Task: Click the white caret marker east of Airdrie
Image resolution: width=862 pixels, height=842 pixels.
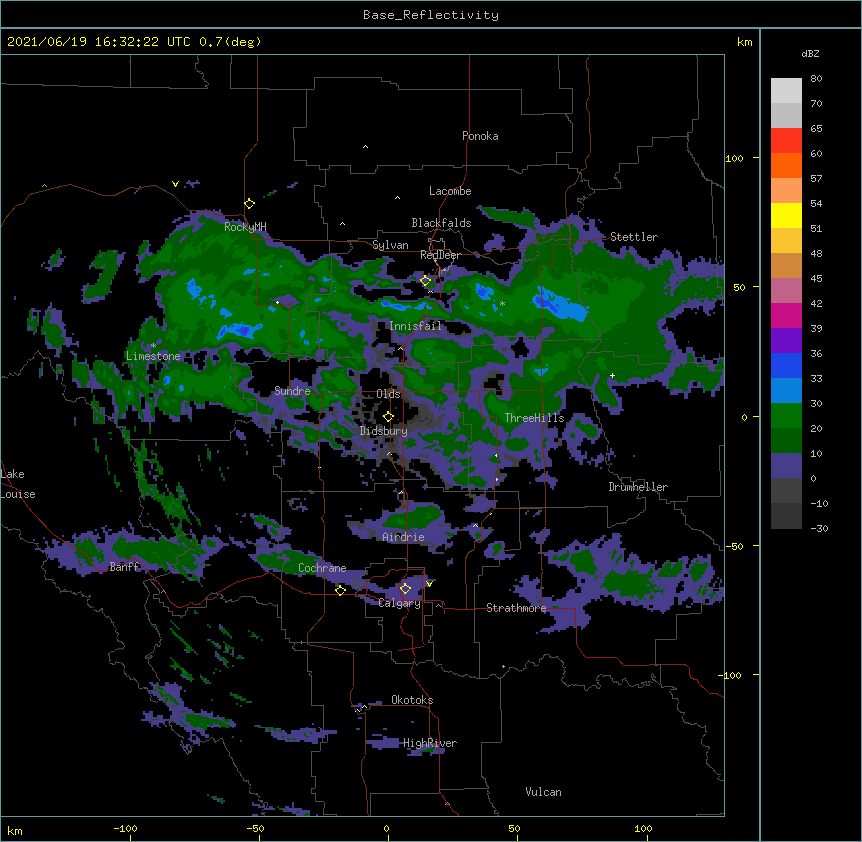Action: point(476,526)
